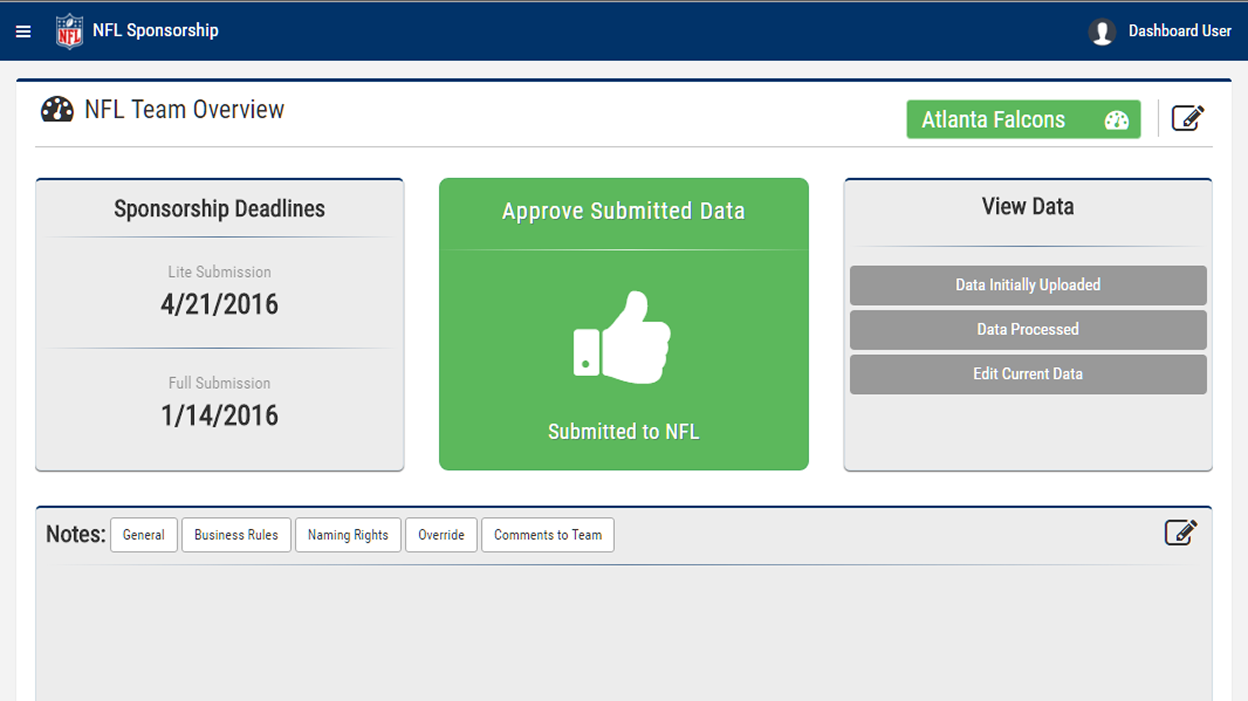The height and width of the screenshot is (701, 1248).
Task: Click the edit icon in Notes panel
Action: (1180, 533)
